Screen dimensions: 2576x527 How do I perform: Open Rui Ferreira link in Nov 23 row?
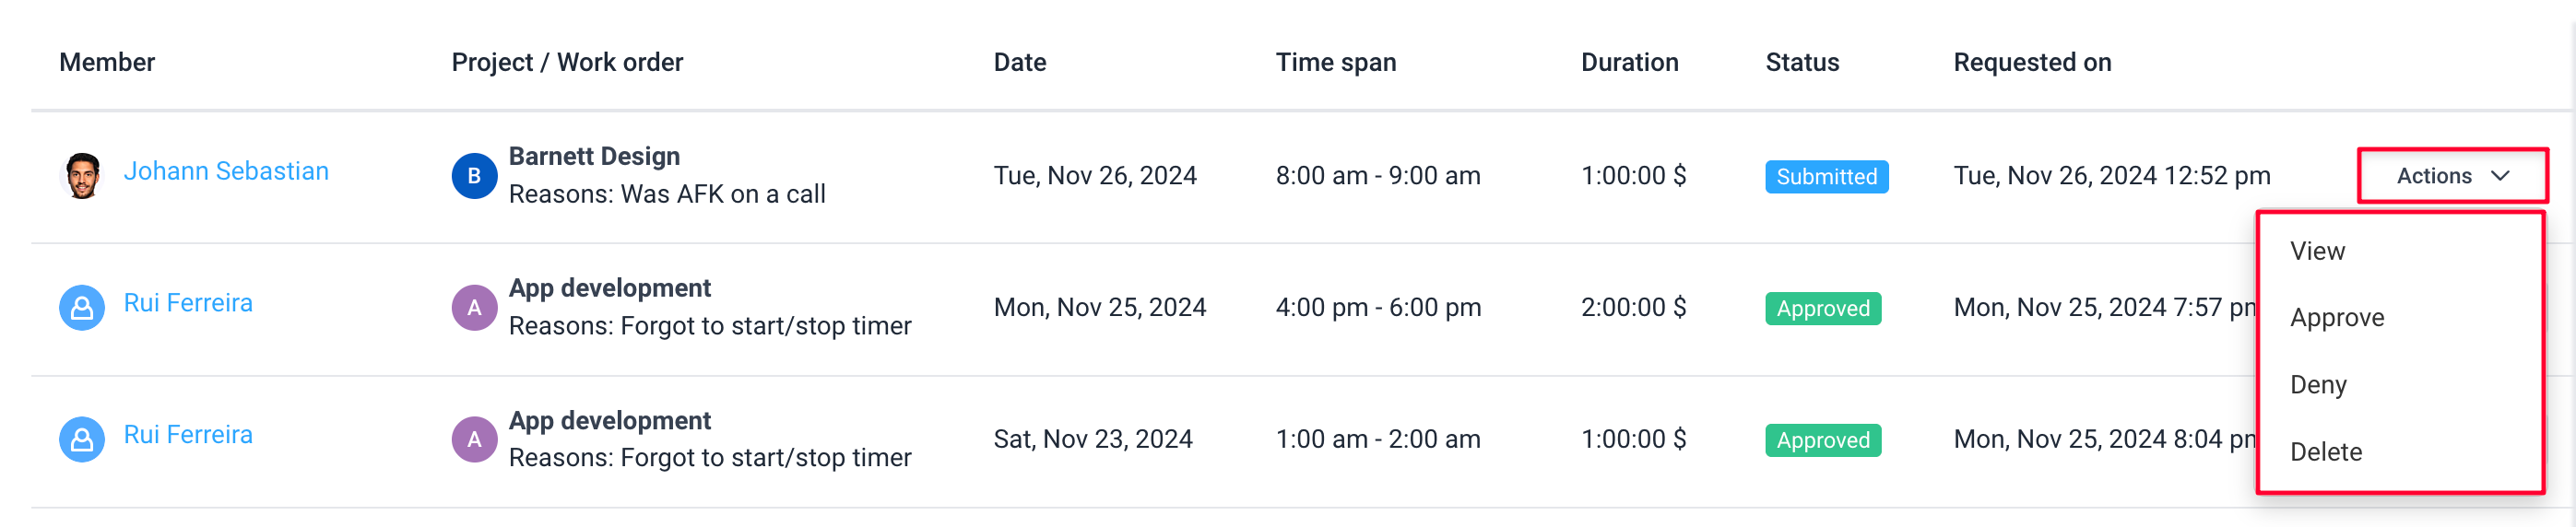[188, 435]
